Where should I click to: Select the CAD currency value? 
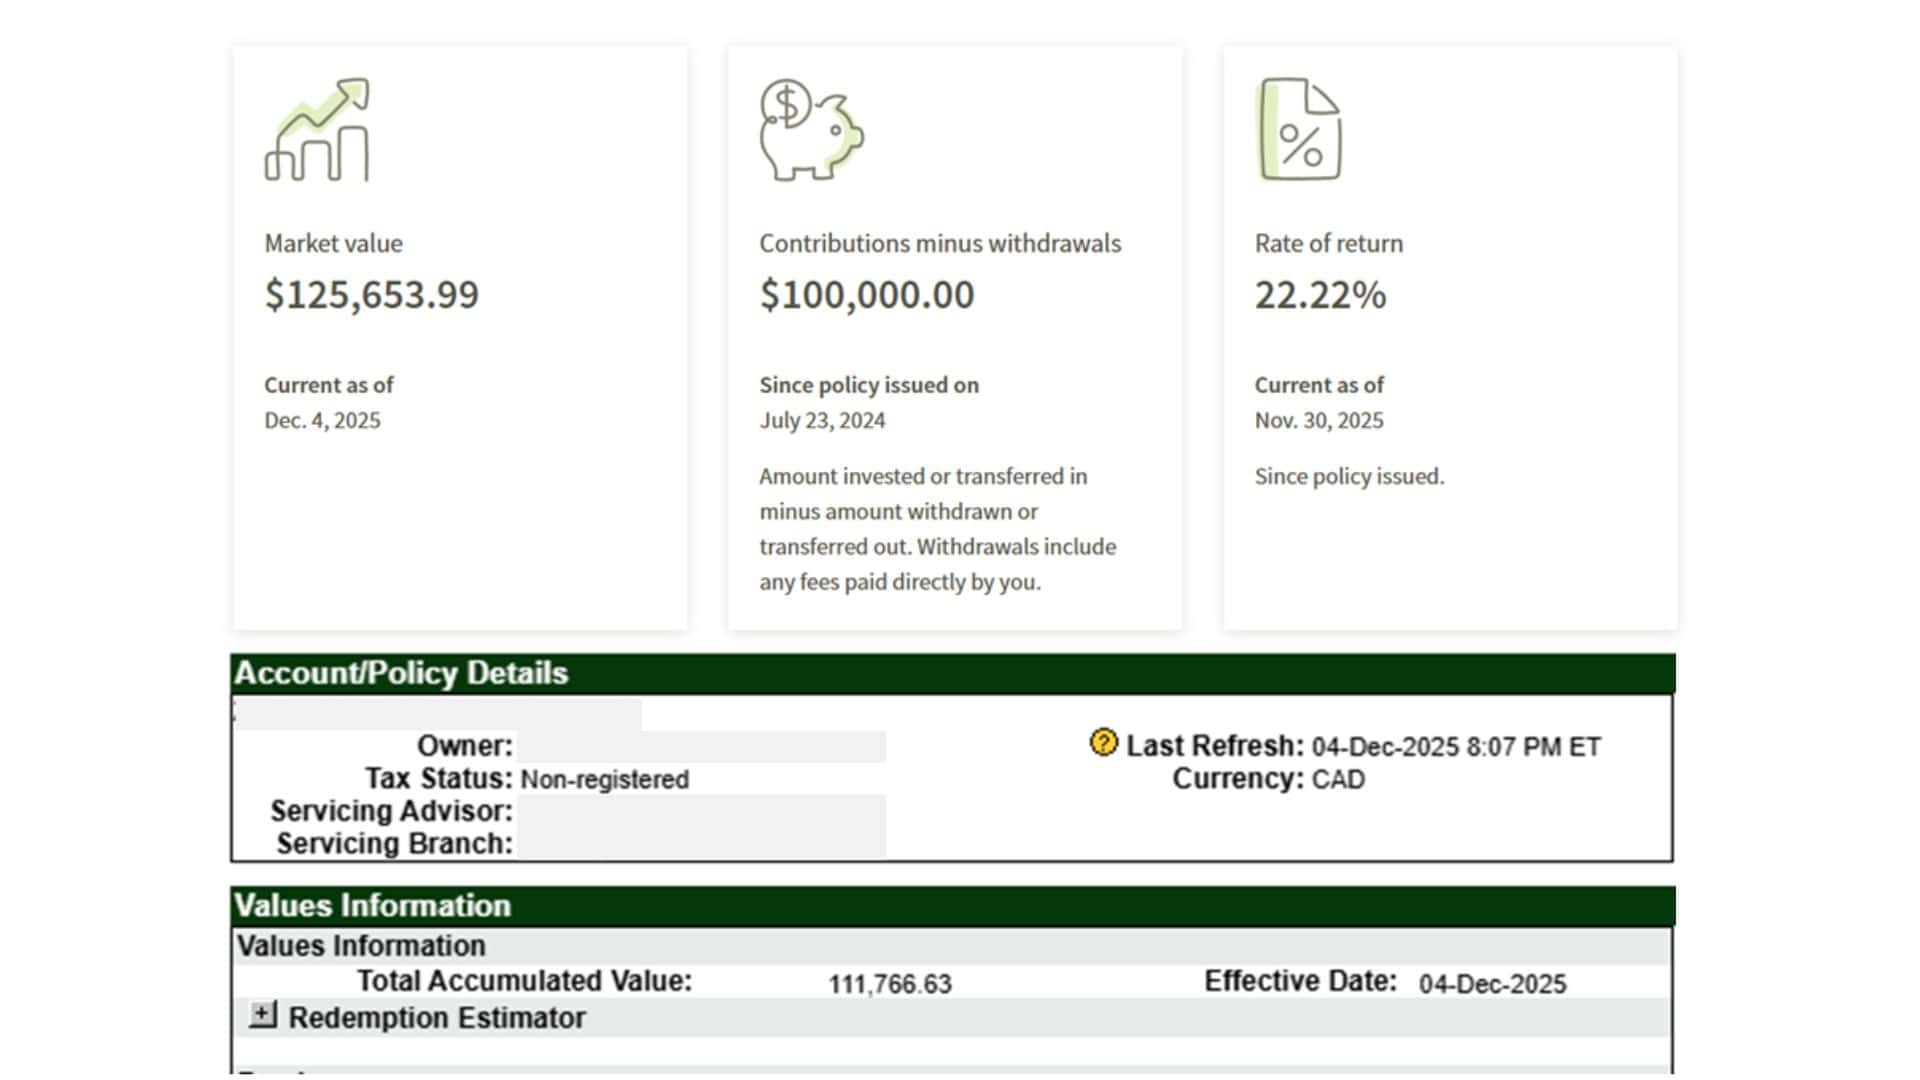1340,778
